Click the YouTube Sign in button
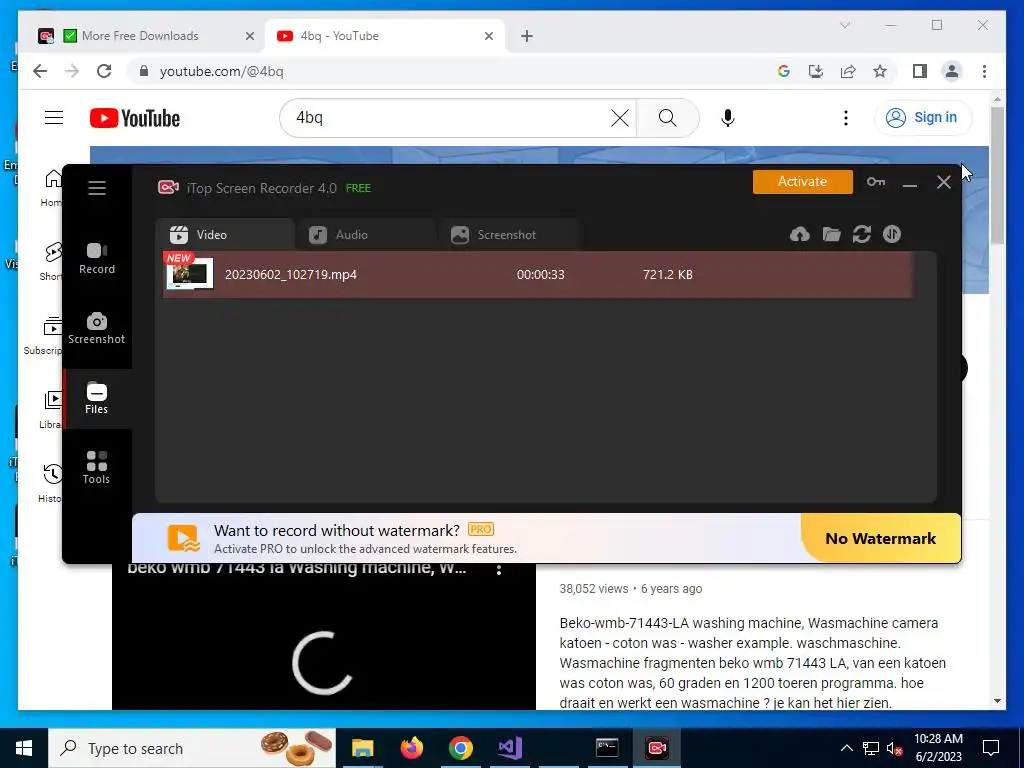 click(x=923, y=118)
